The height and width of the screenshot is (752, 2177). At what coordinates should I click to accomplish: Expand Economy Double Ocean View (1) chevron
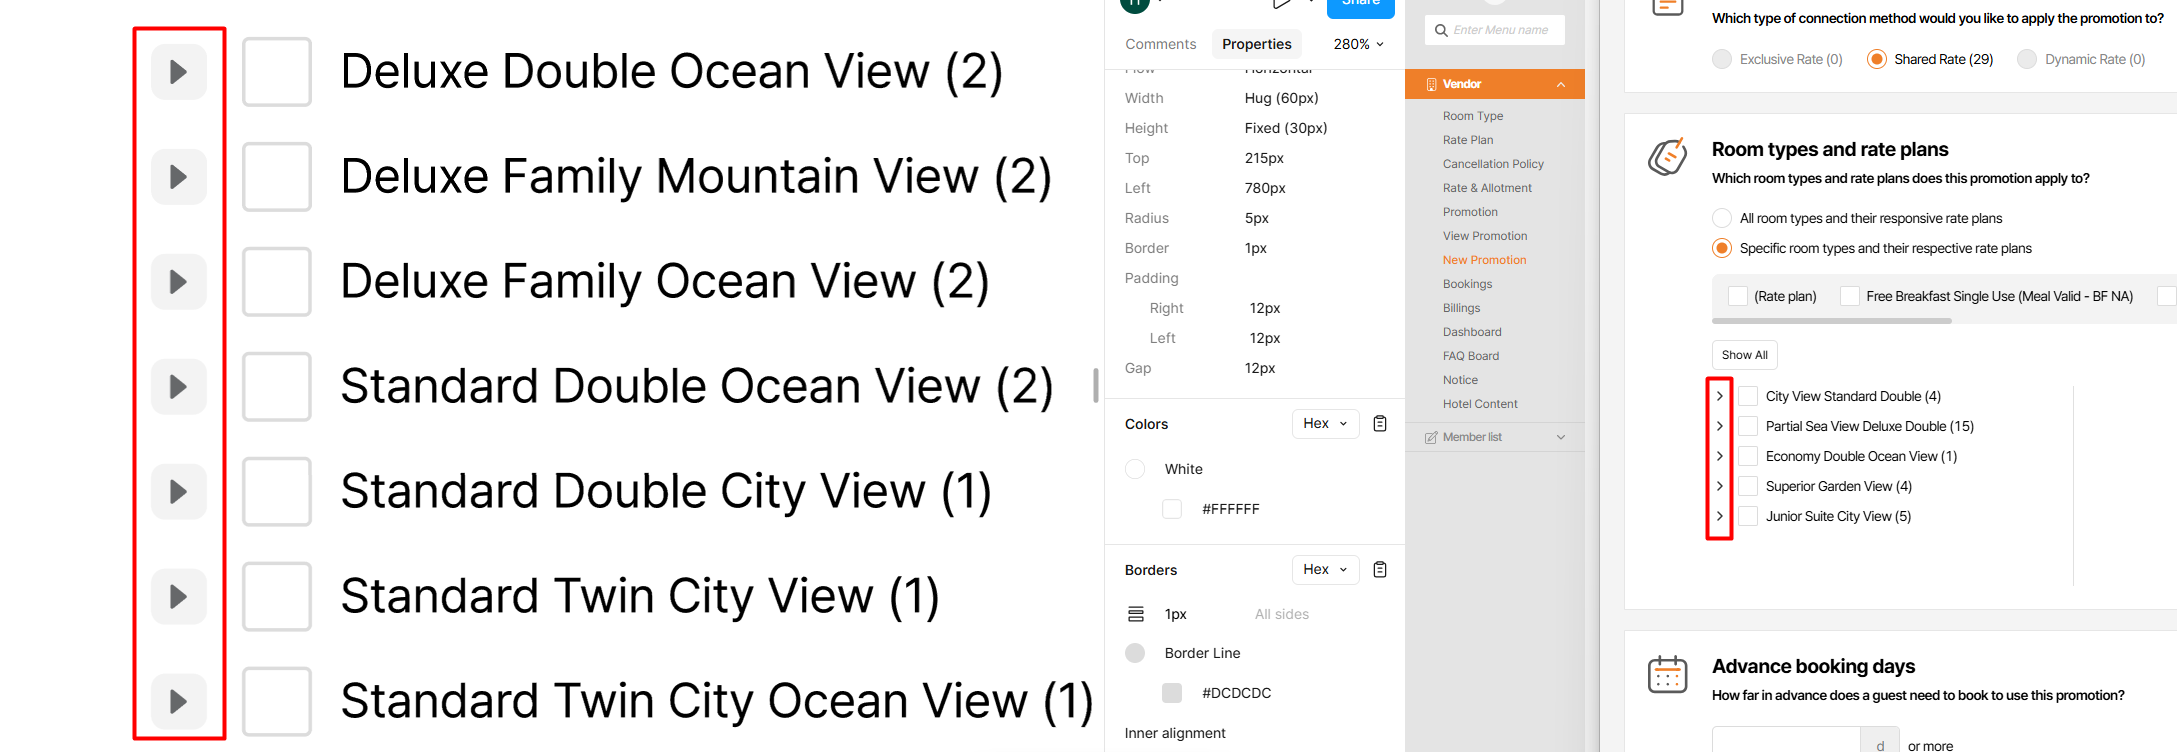point(1720,456)
